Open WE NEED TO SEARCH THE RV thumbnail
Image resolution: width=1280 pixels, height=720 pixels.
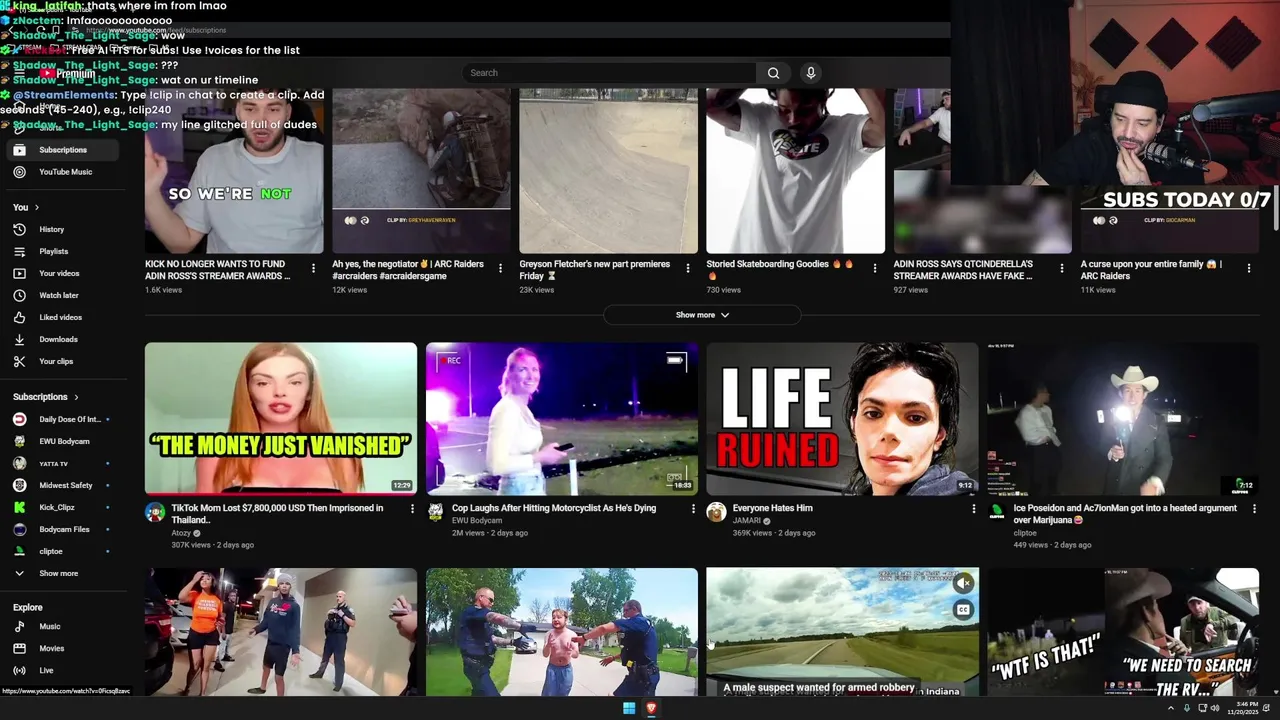(1123, 632)
